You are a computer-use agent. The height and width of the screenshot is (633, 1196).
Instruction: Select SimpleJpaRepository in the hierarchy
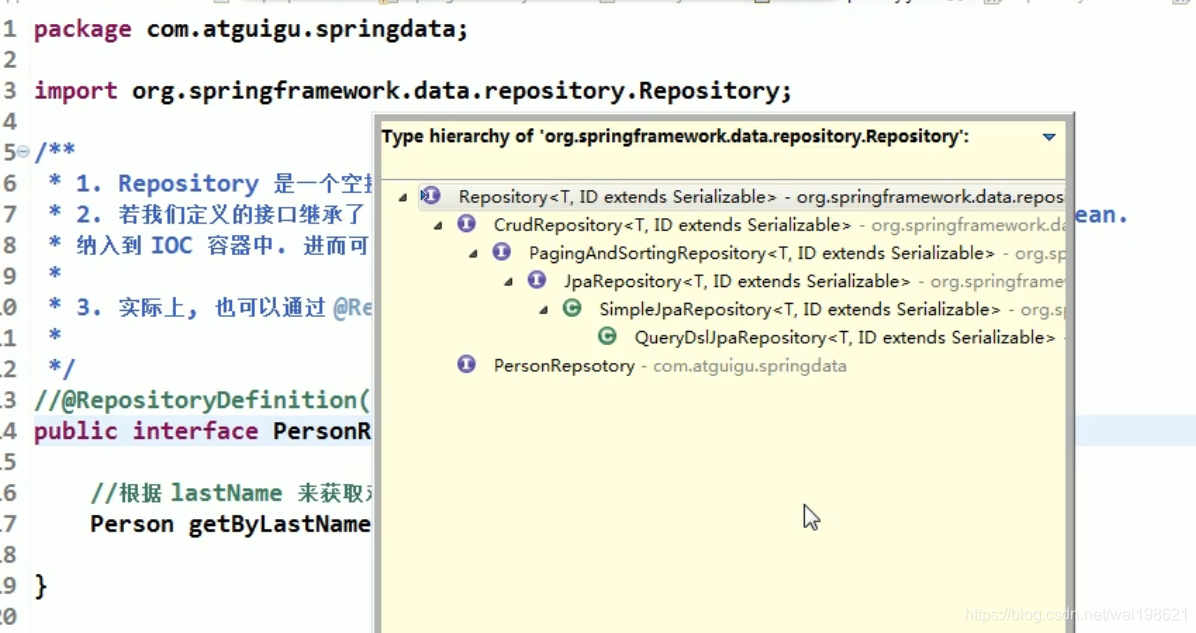[799, 310]
